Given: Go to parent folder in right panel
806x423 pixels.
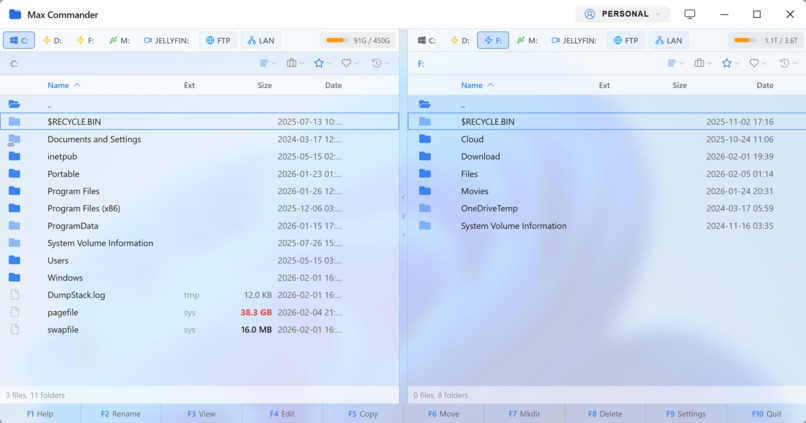Looking at the screenshot, I should point(607,104).
